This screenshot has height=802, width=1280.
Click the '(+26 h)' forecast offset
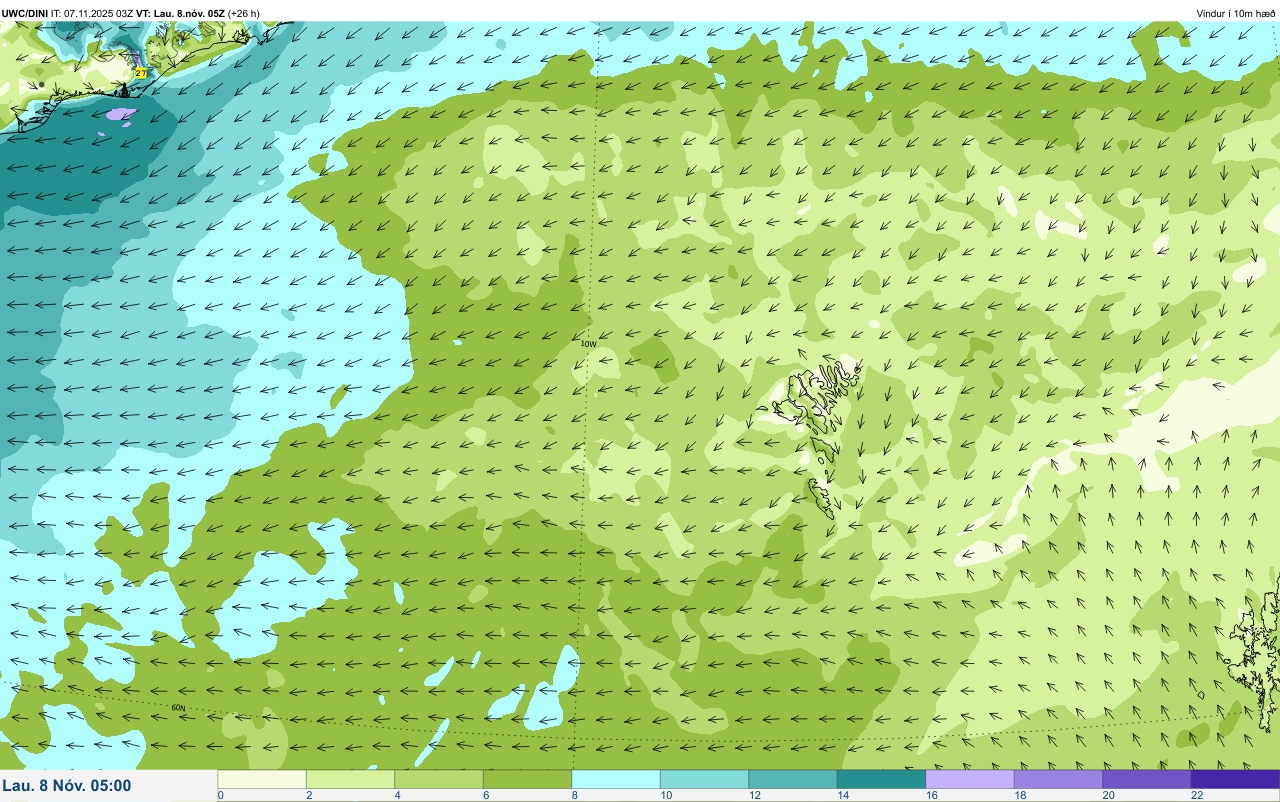pyautogui.click(x=244, y=13)
